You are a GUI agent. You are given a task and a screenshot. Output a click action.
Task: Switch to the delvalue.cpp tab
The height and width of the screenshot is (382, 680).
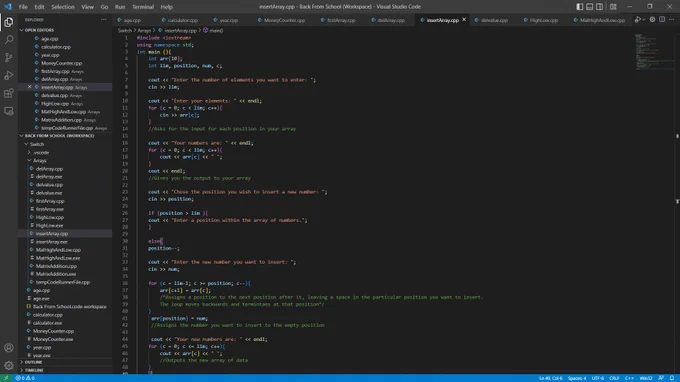pyautogui.click(x=494, y=20)
